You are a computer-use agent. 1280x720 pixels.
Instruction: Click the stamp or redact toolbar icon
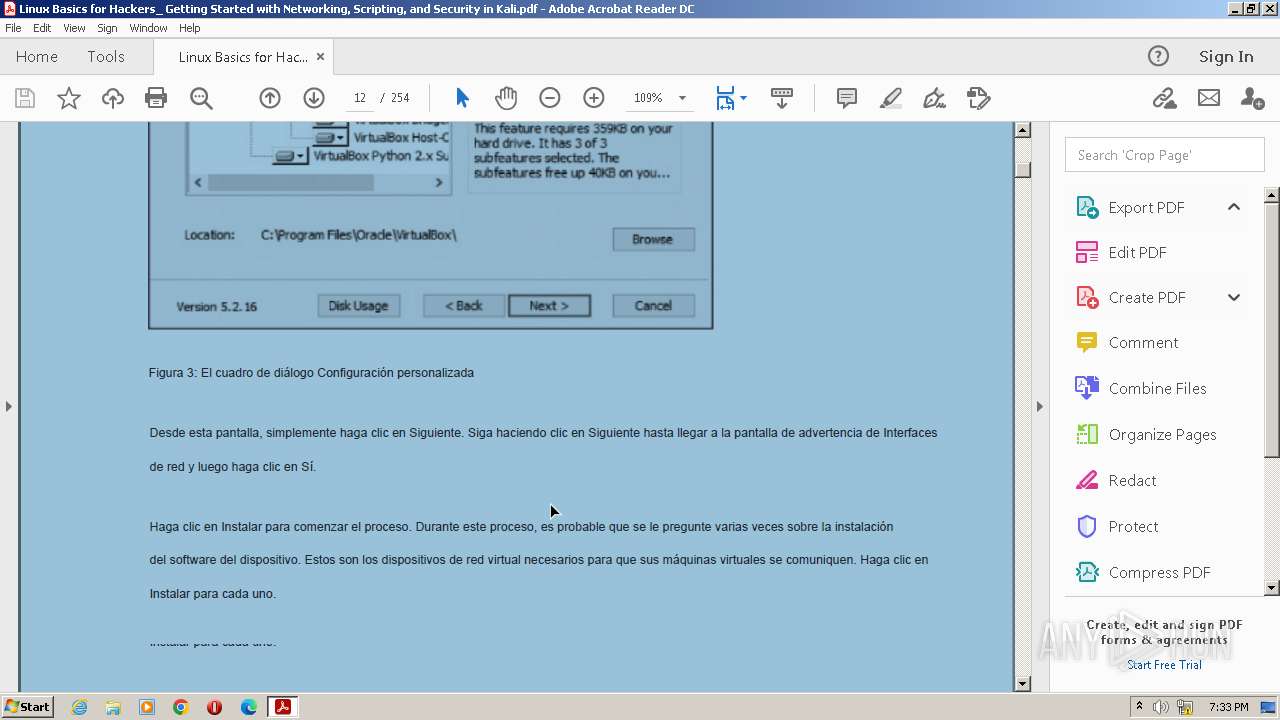click(979, 98)
